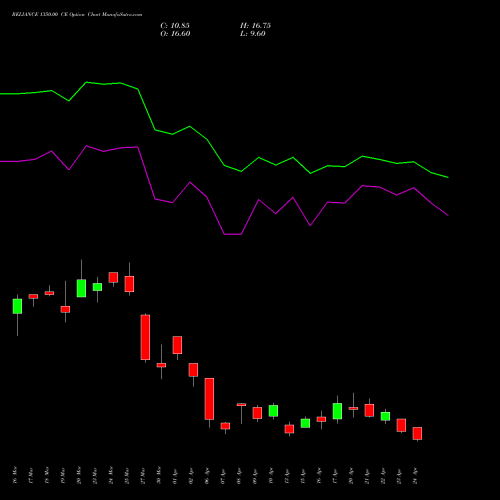The height and width of the screenshot is (500, 500).
Task: Select the long red candlestick on 06 Apr
Action: tap(209, 399)
